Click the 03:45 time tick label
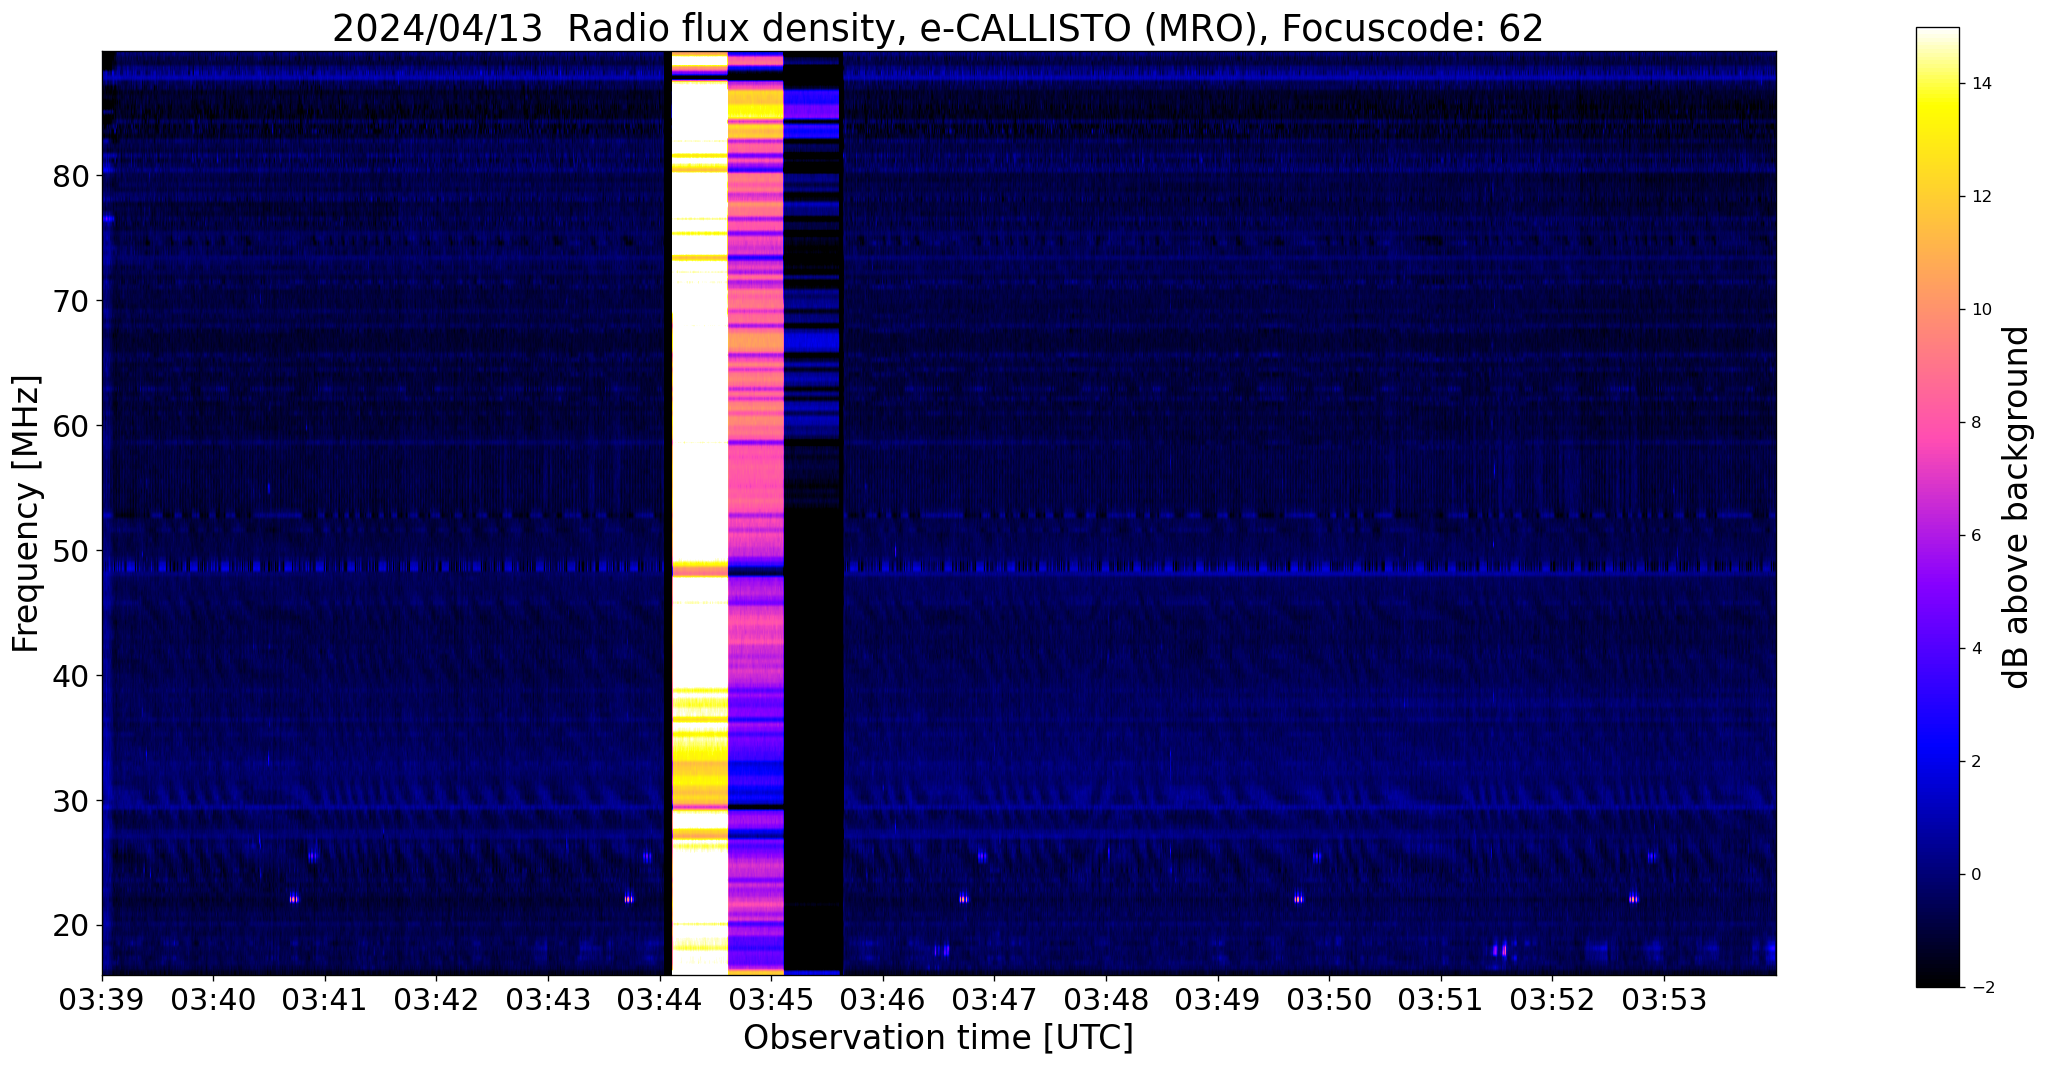Screen dimensions: 2047x1067 (x=771, y=1001)
